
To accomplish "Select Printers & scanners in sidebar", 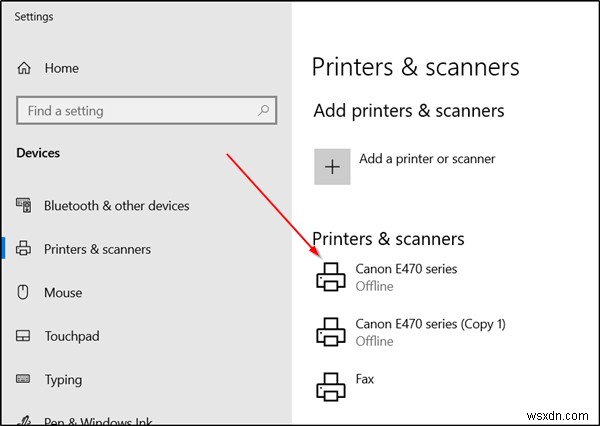I will [98, 249].
